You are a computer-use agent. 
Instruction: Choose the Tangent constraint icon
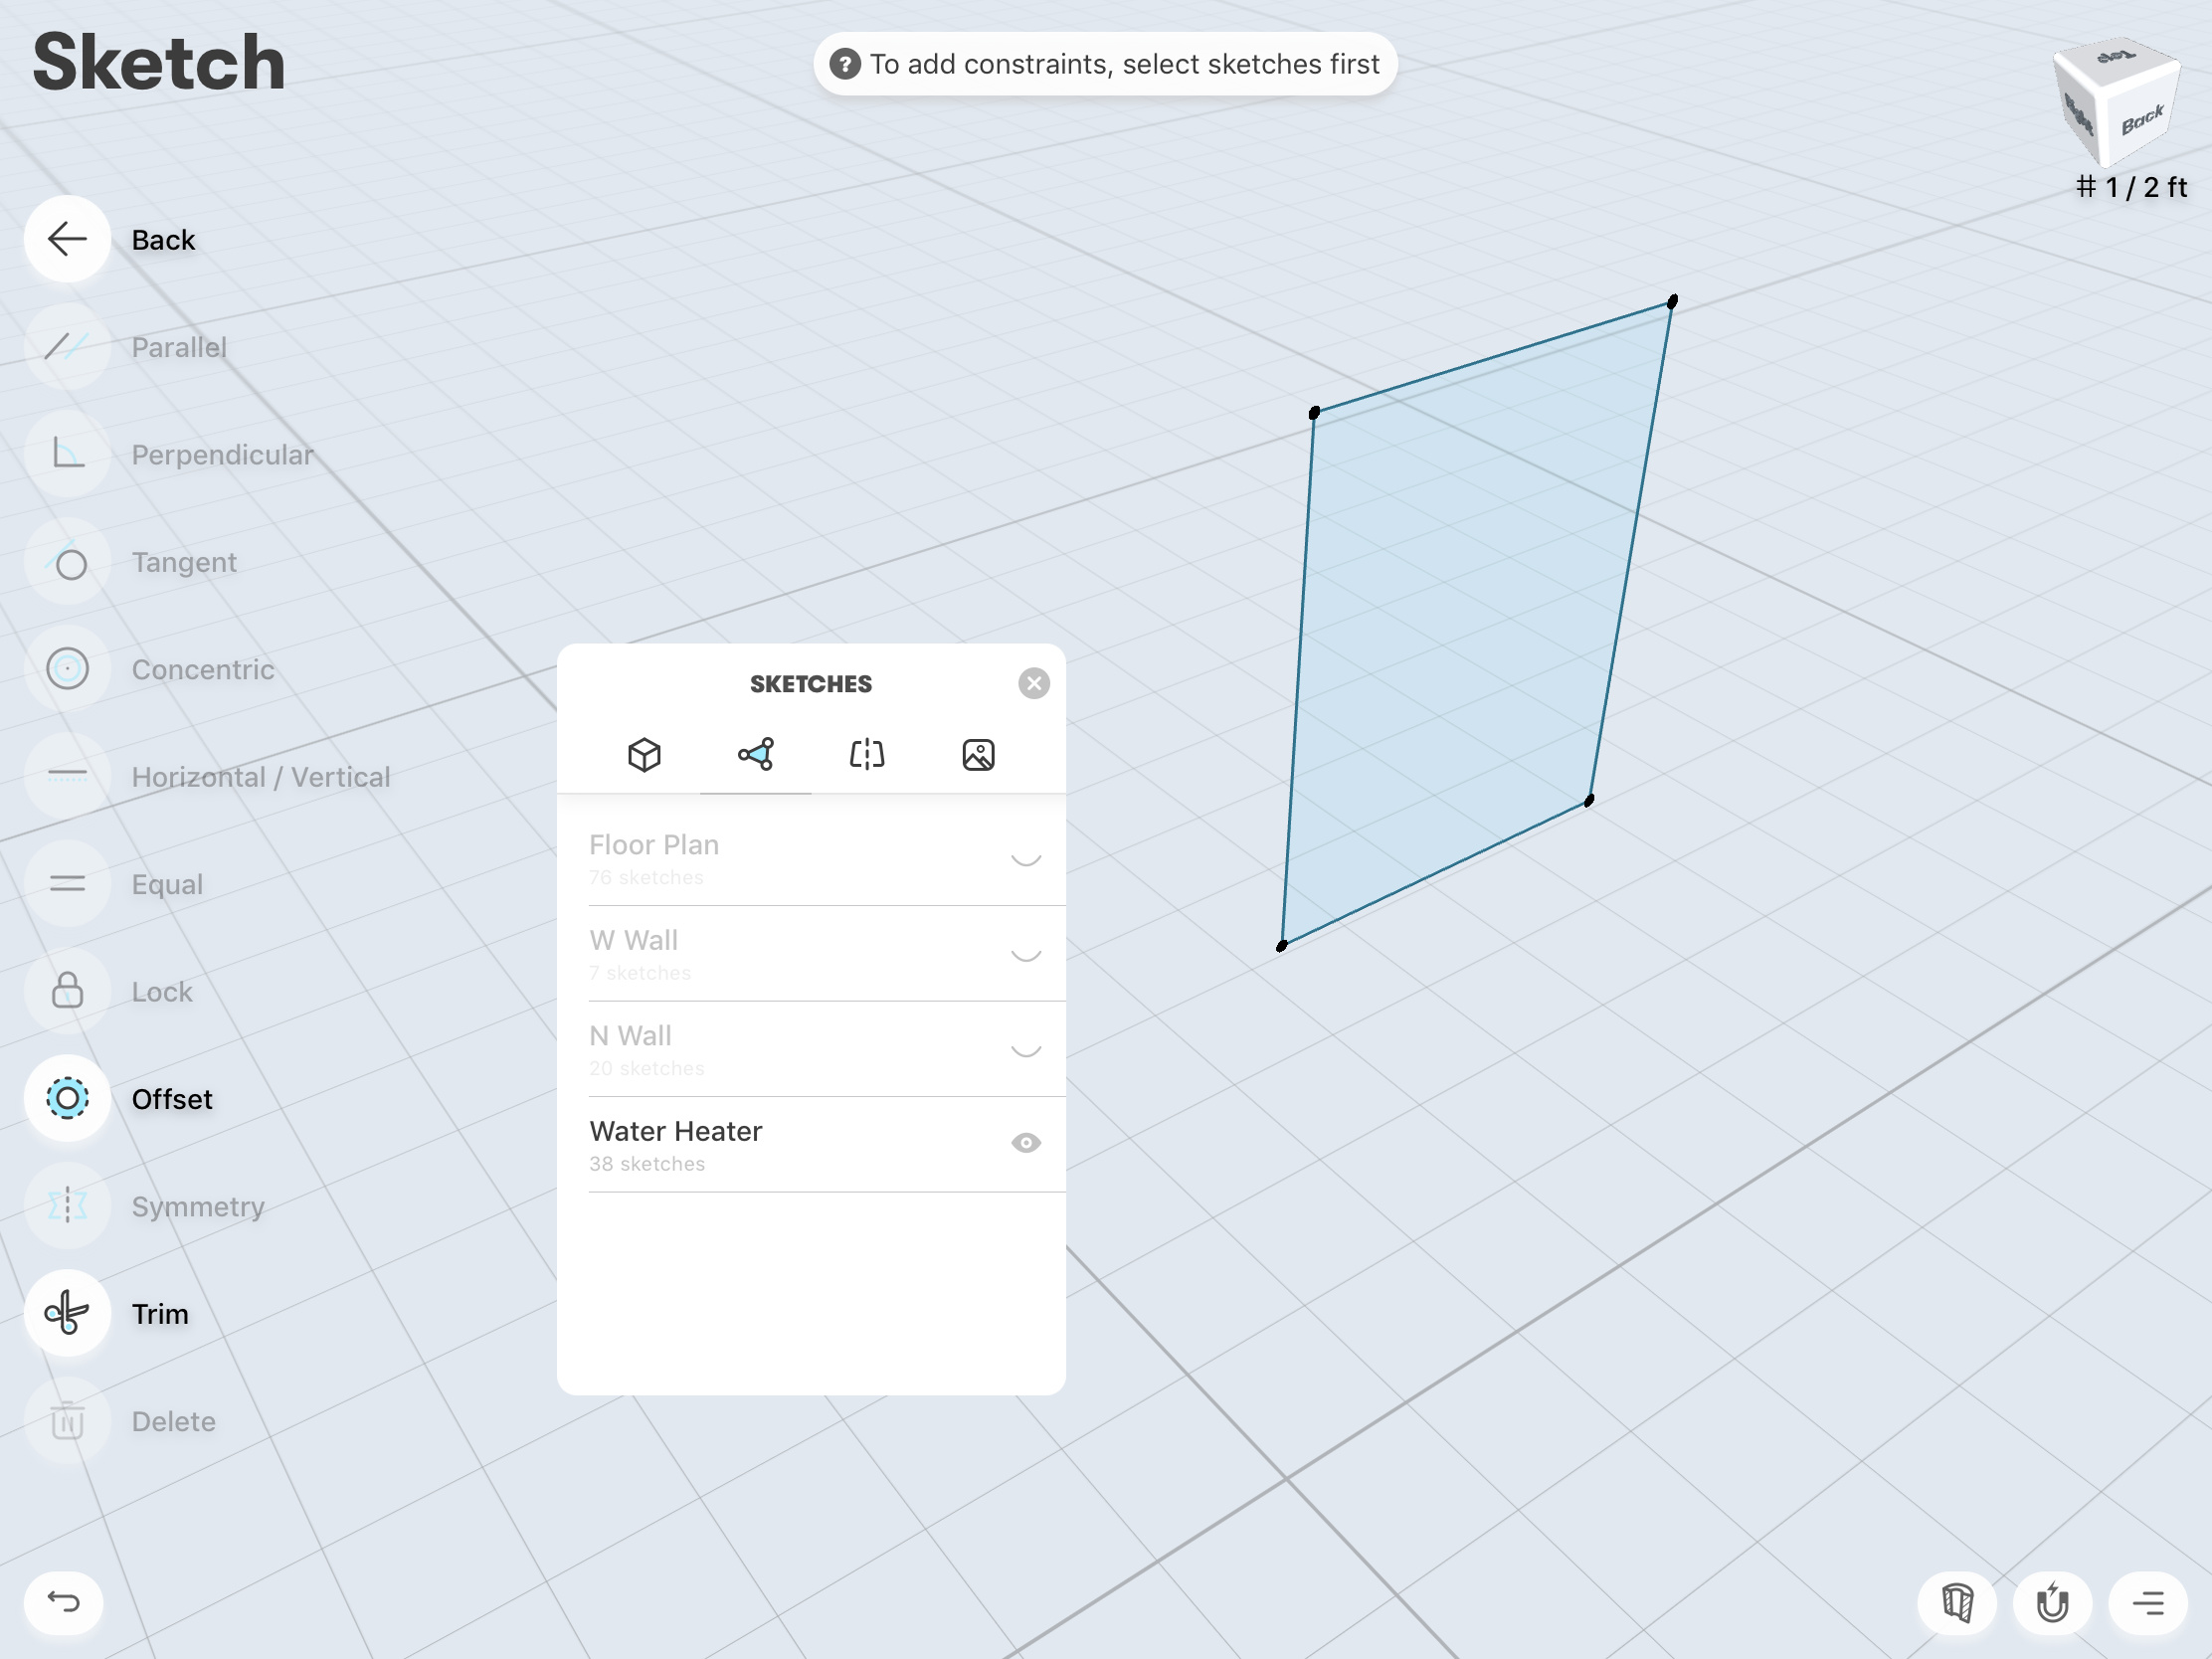[67, 562]
